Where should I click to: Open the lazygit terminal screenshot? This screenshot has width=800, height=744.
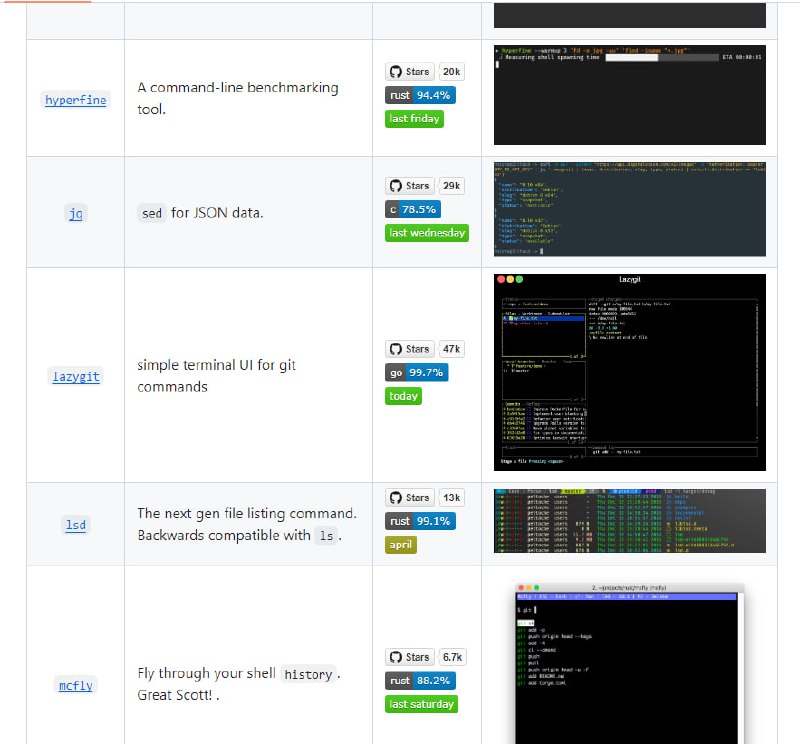pyautogui.click(x=630, y=372)
